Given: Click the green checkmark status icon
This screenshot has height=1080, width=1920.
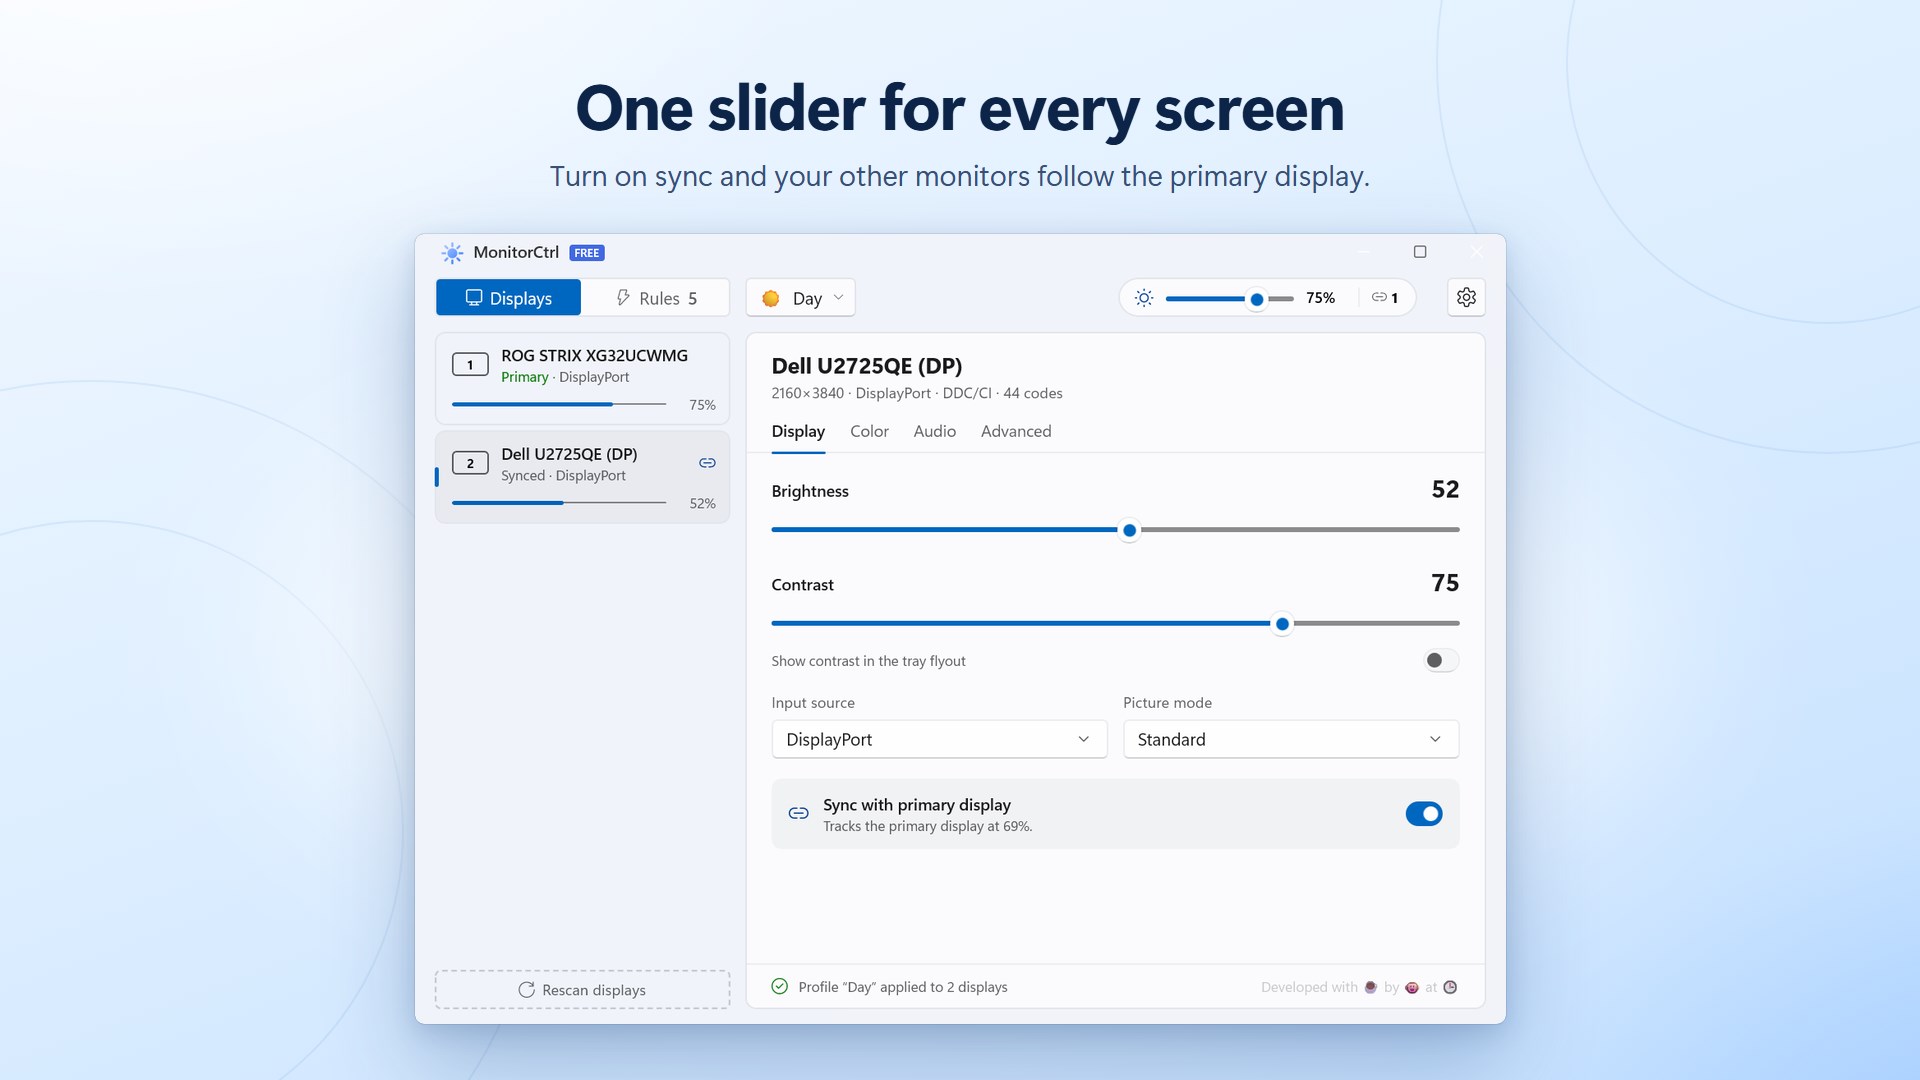Looking at the screenshot, I should tap(780, 987).
